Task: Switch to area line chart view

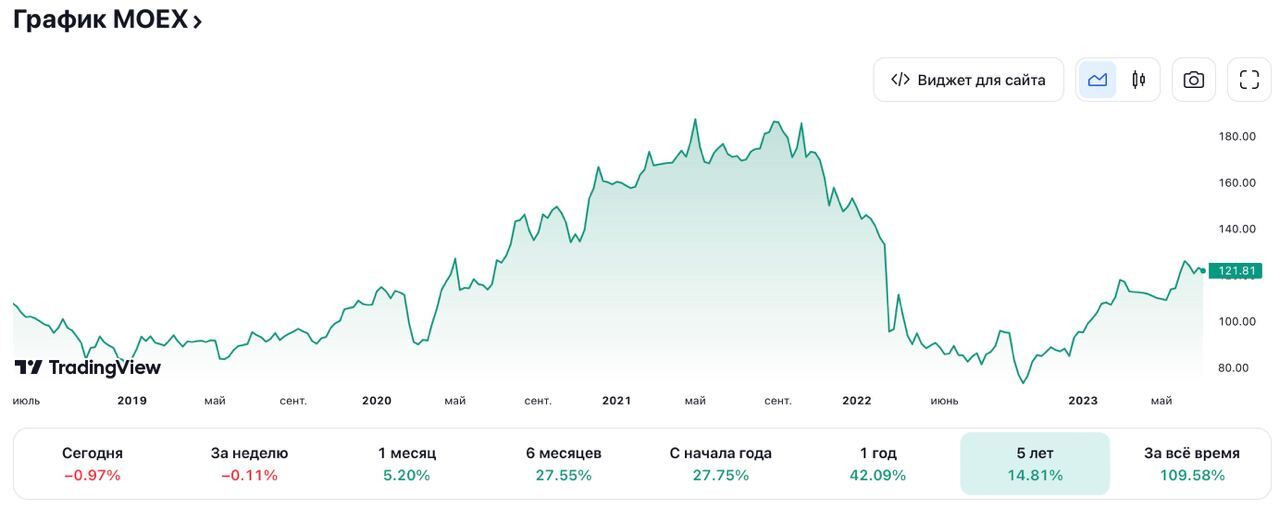Action: tap(1097, 80)
